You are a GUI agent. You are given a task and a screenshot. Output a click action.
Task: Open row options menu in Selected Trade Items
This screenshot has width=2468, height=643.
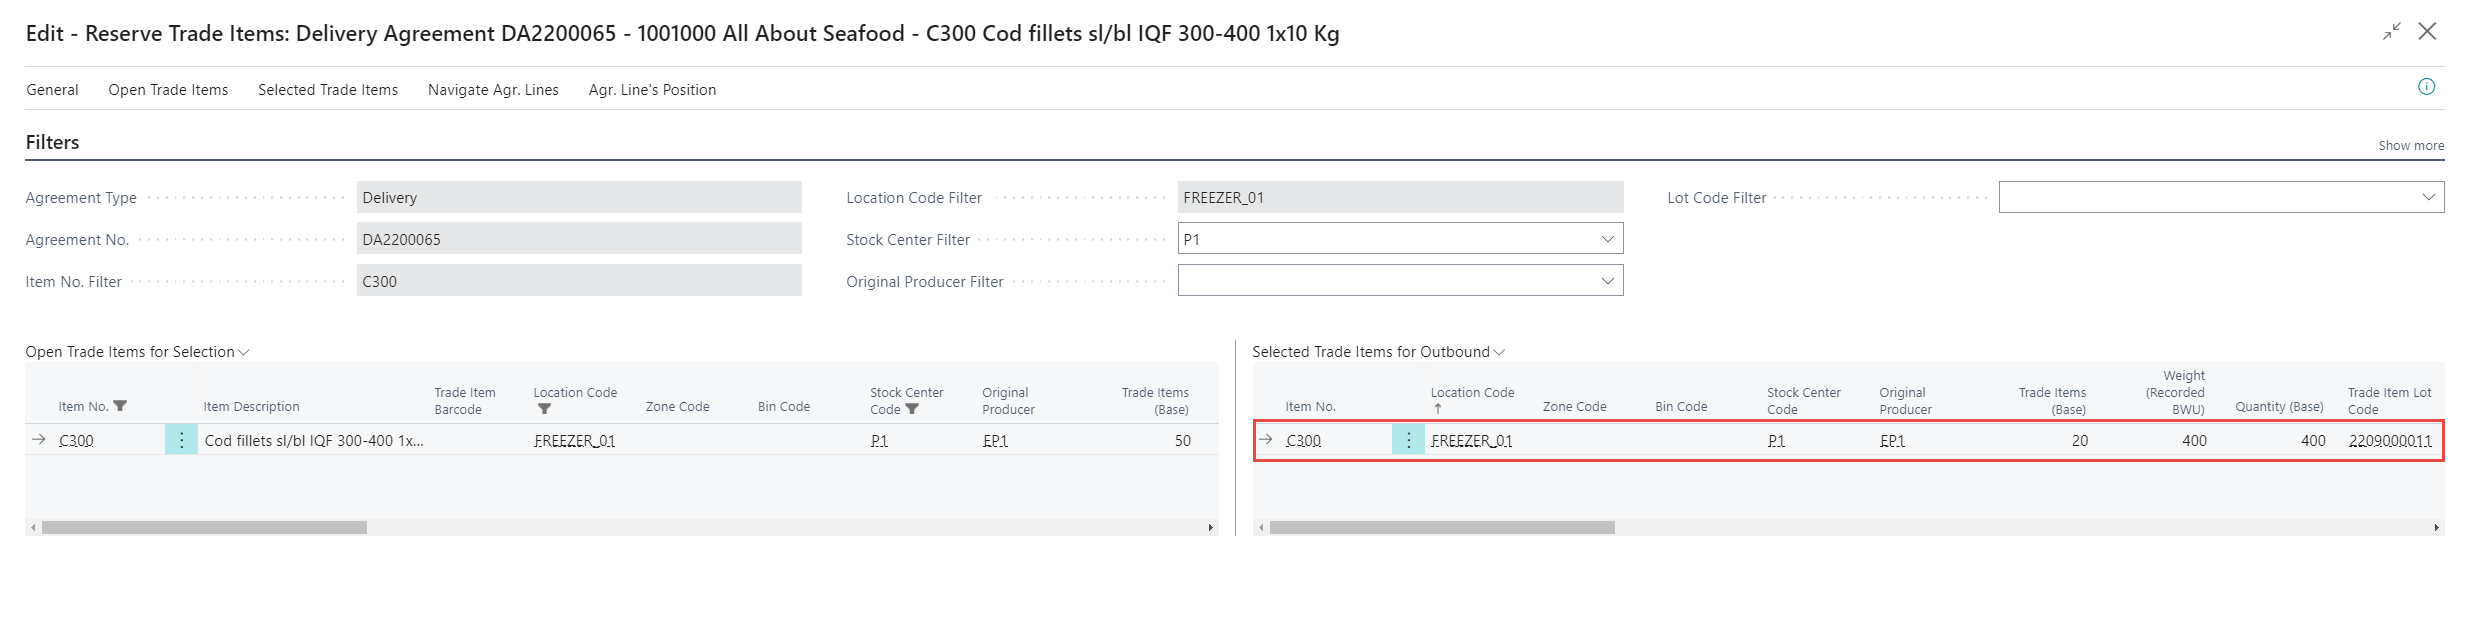click(1408, 440)
